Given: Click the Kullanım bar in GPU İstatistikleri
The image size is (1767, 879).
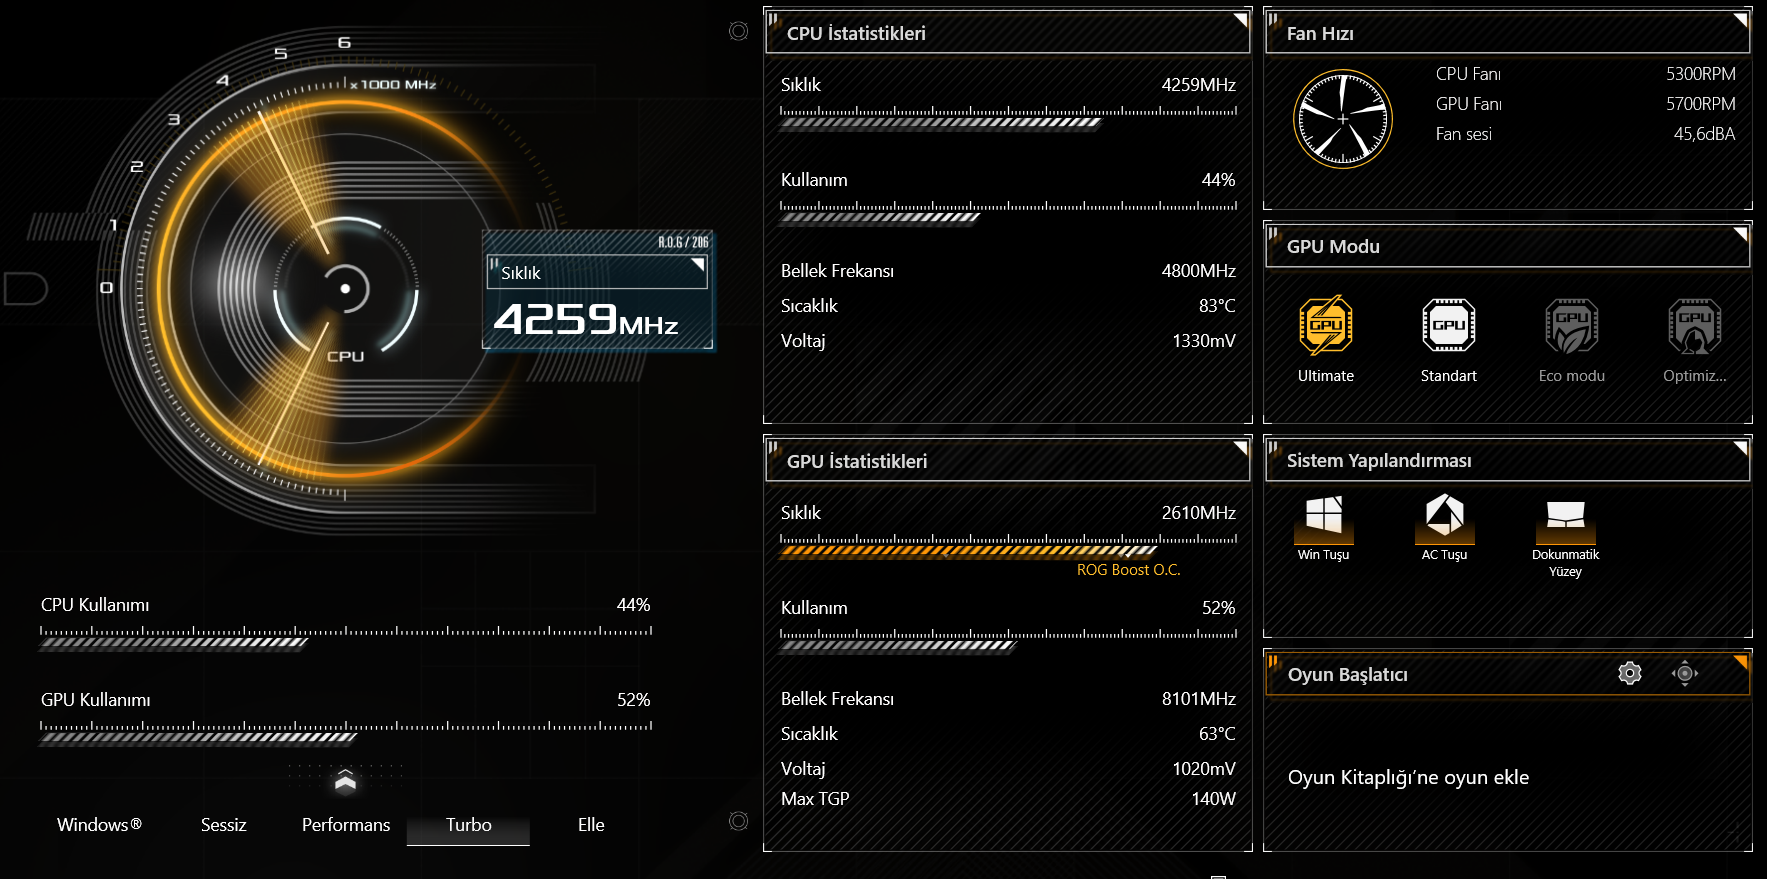Looking at the screenshot, I should [x=898, y=646].
